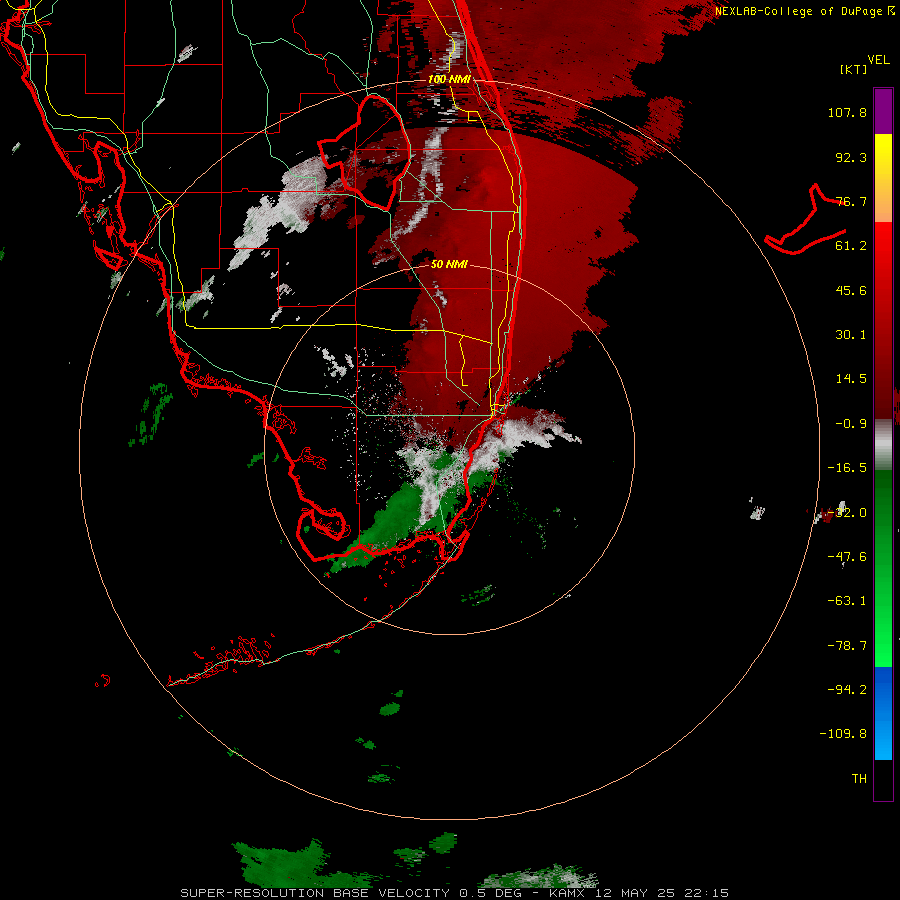Select the 107.8 scale value
900x900 pixels.
click(847, 112)
